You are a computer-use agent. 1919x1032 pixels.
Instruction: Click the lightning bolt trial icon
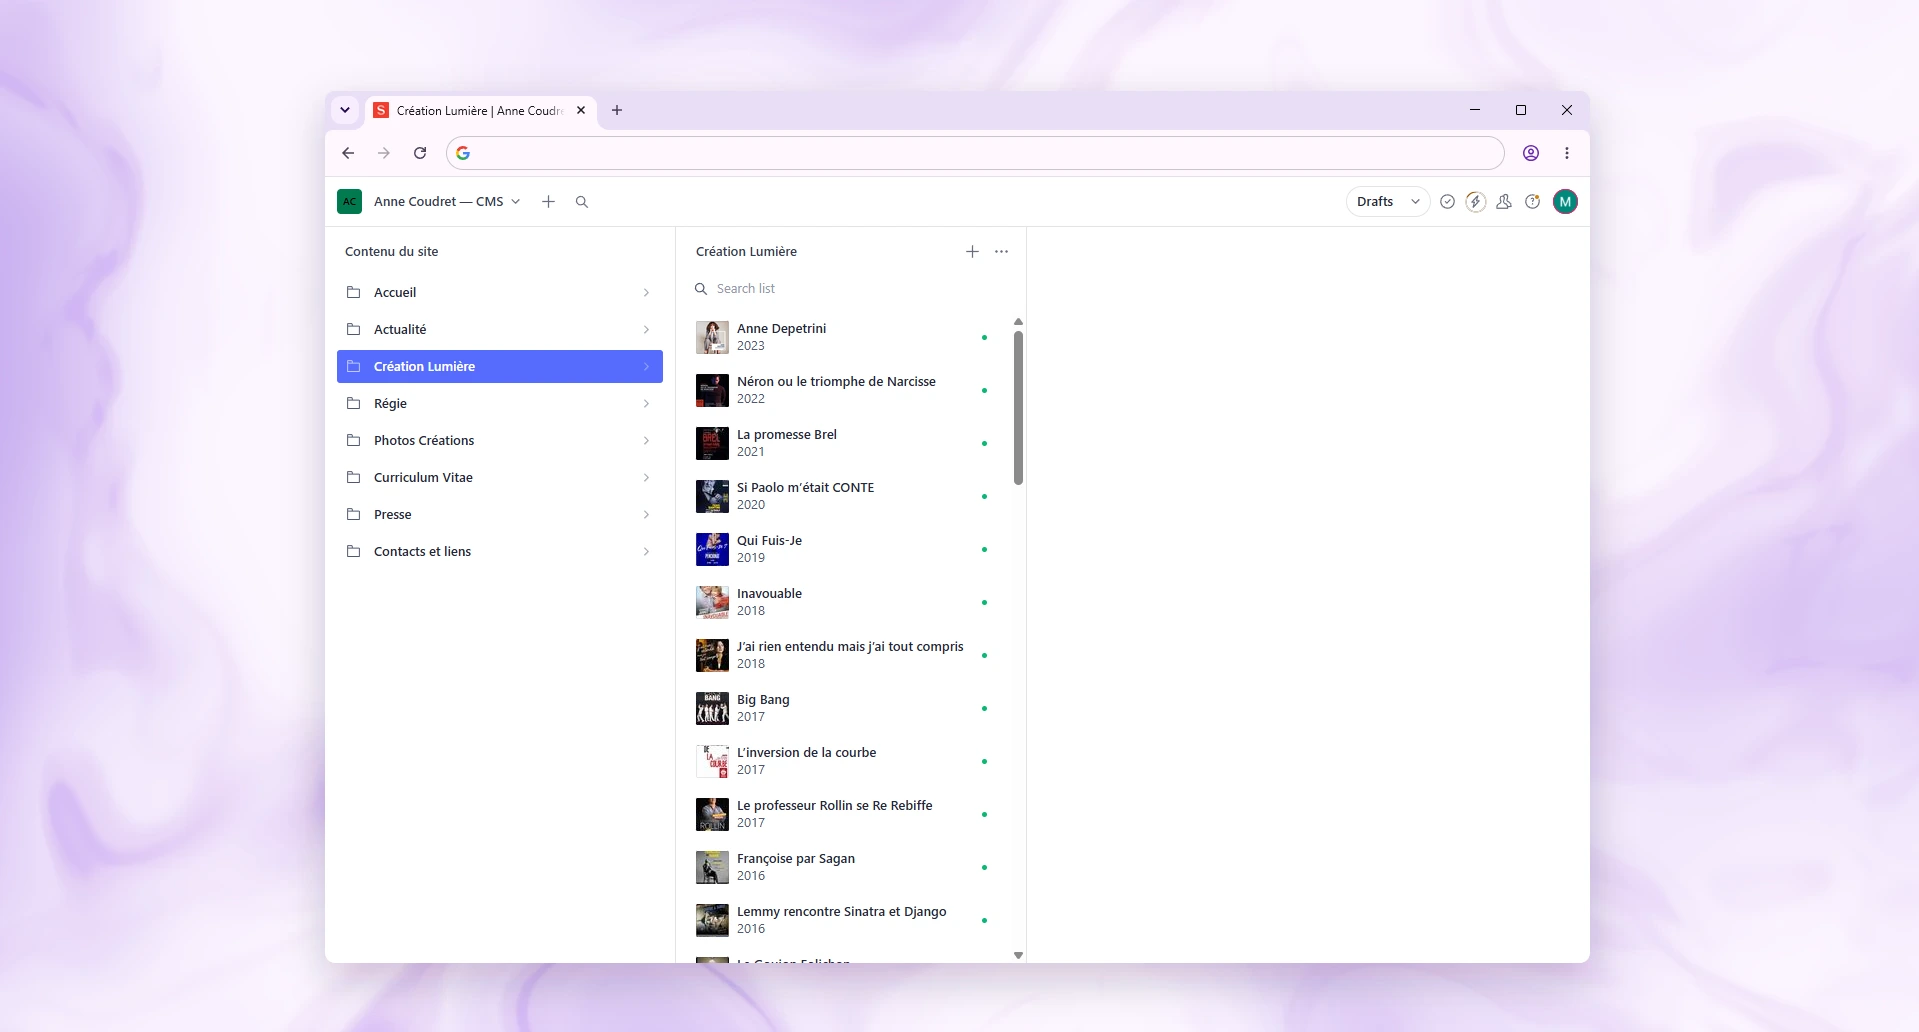pyautogui.click(x=1475, y=202)
